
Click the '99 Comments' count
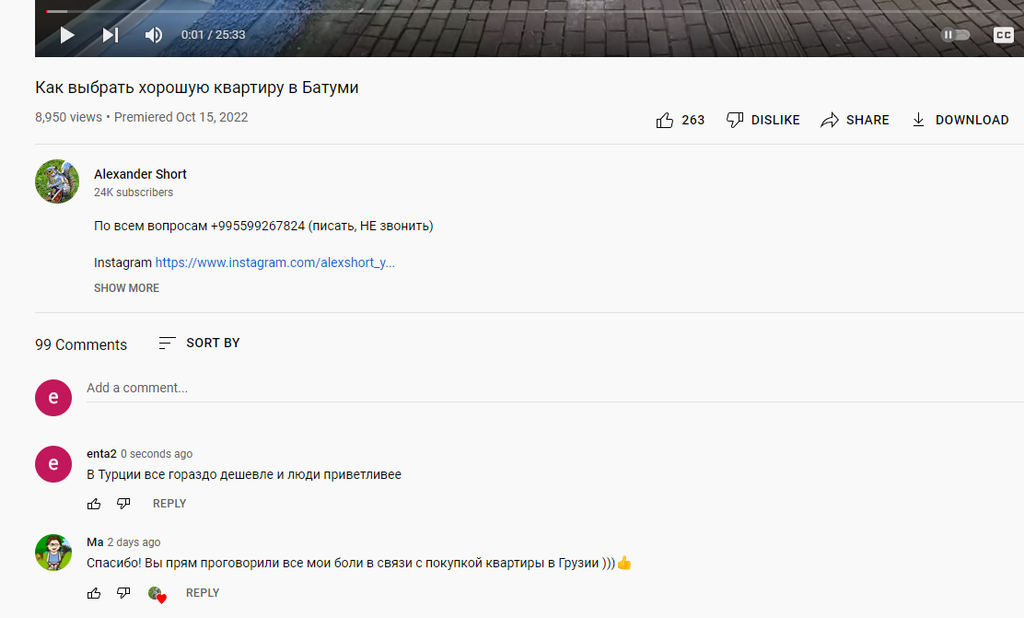tap(81, 344)
